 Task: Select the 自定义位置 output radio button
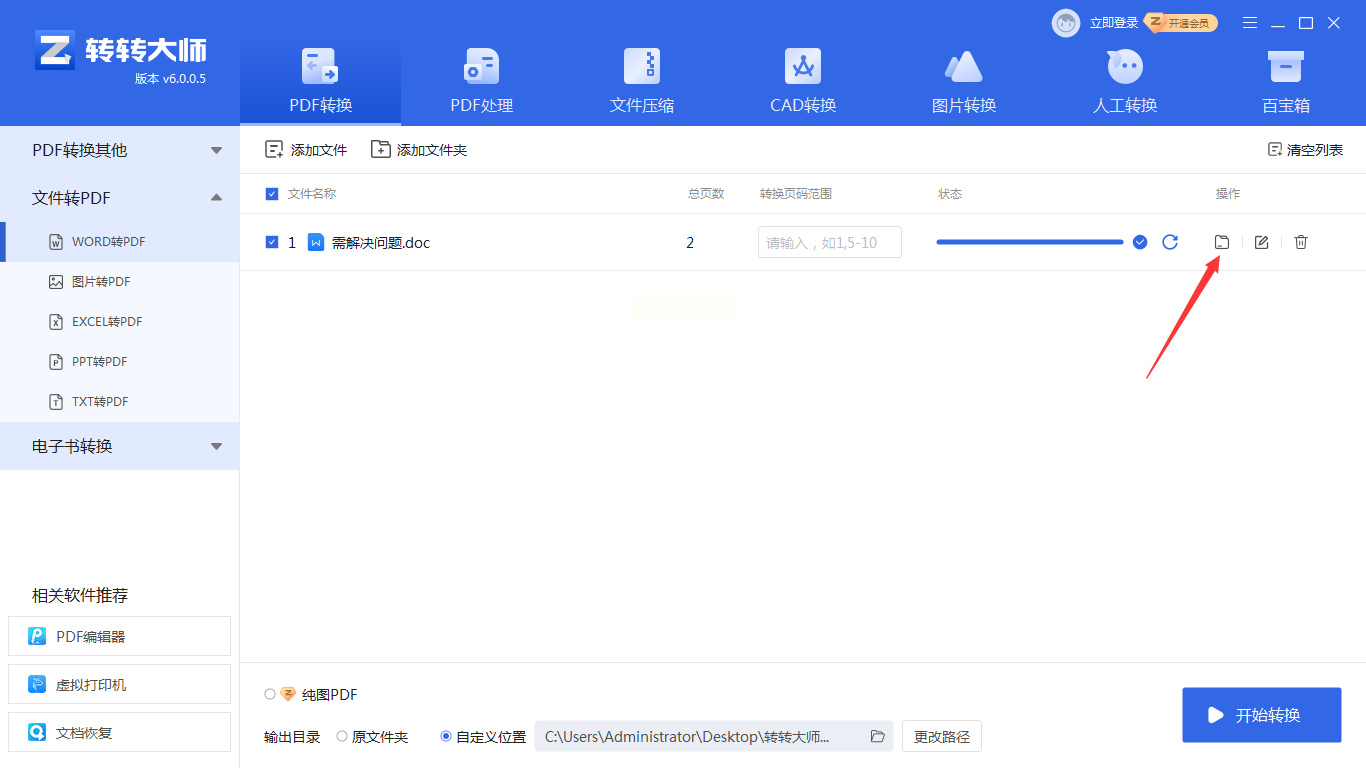(x=446, y=737)
